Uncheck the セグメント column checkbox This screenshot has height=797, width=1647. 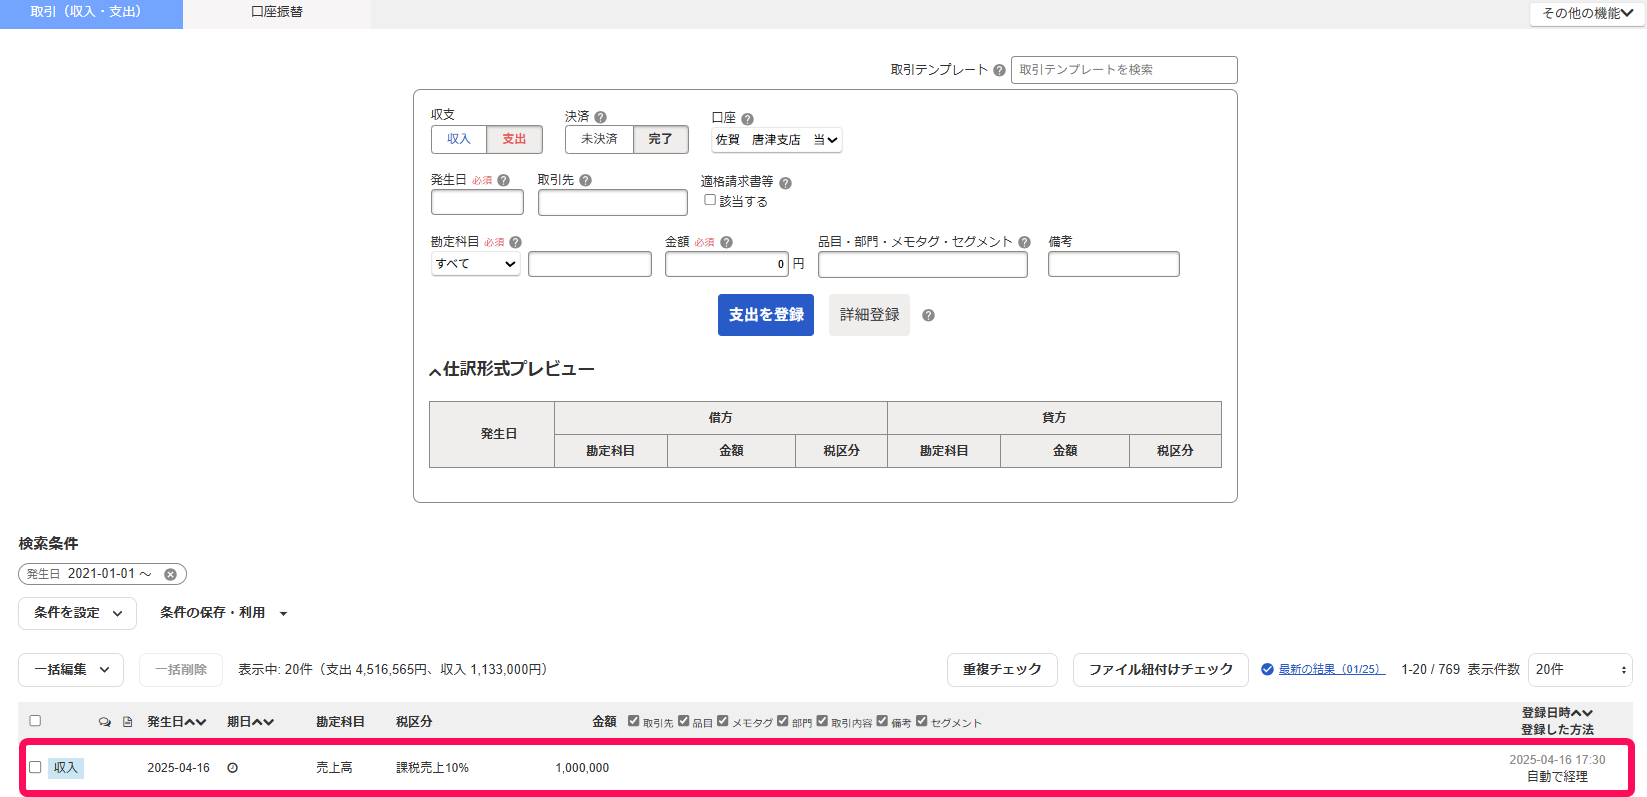(x=922, y=720)
